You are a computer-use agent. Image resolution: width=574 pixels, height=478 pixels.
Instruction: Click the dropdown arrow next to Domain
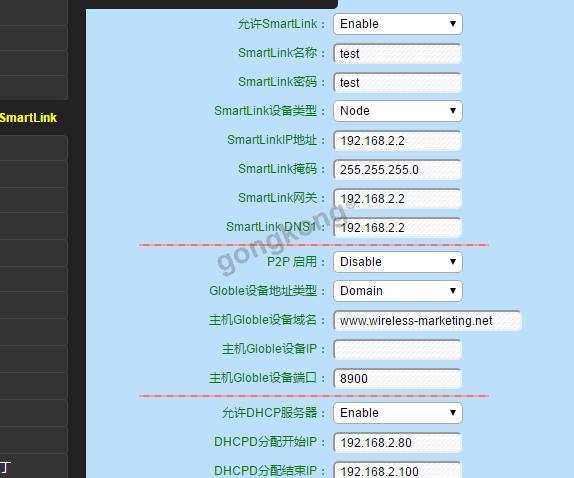tap(453, 291)
